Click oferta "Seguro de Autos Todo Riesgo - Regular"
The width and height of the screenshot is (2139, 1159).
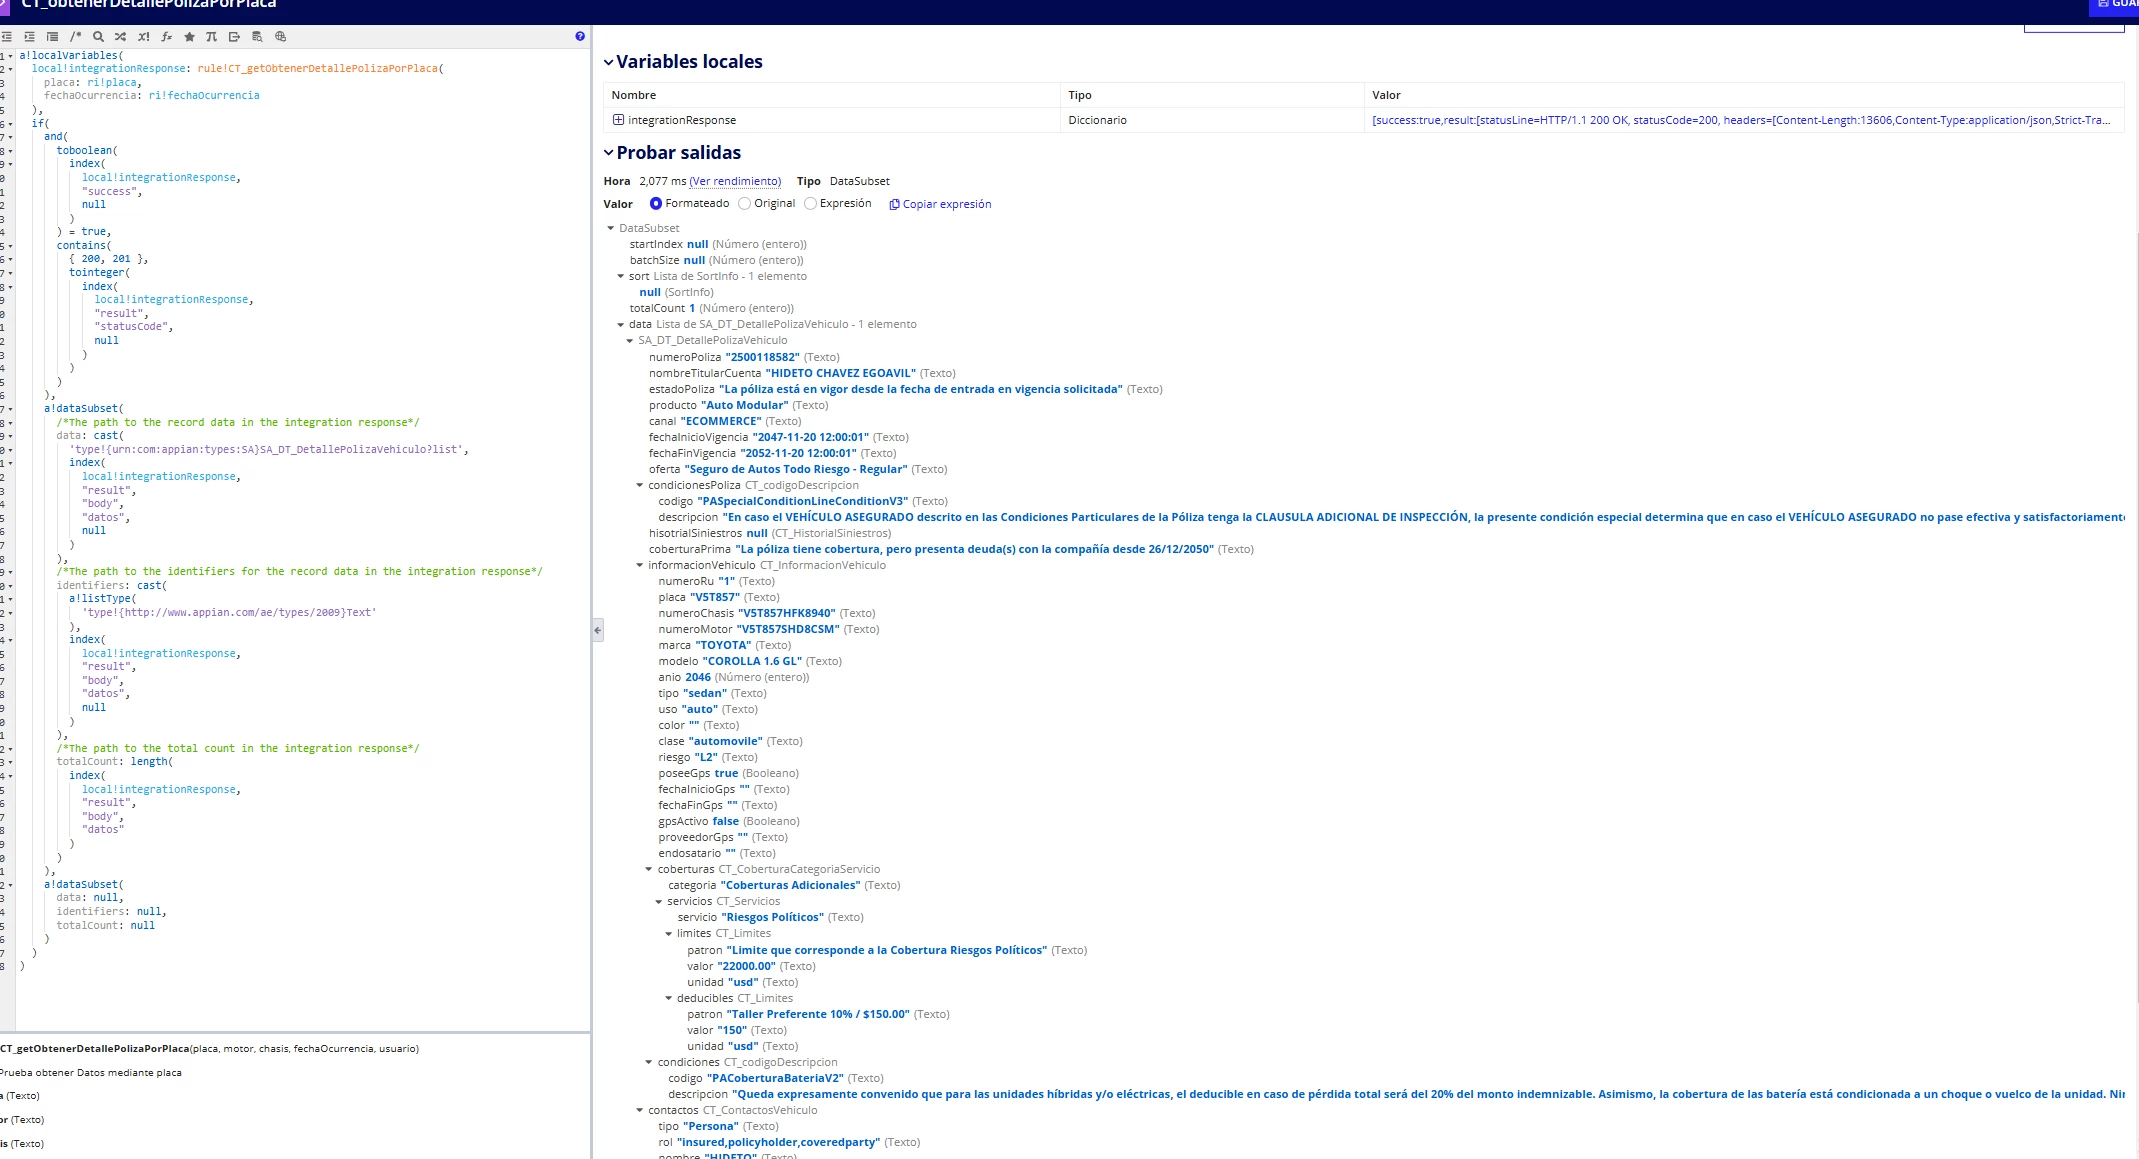[x=796, y=469]
